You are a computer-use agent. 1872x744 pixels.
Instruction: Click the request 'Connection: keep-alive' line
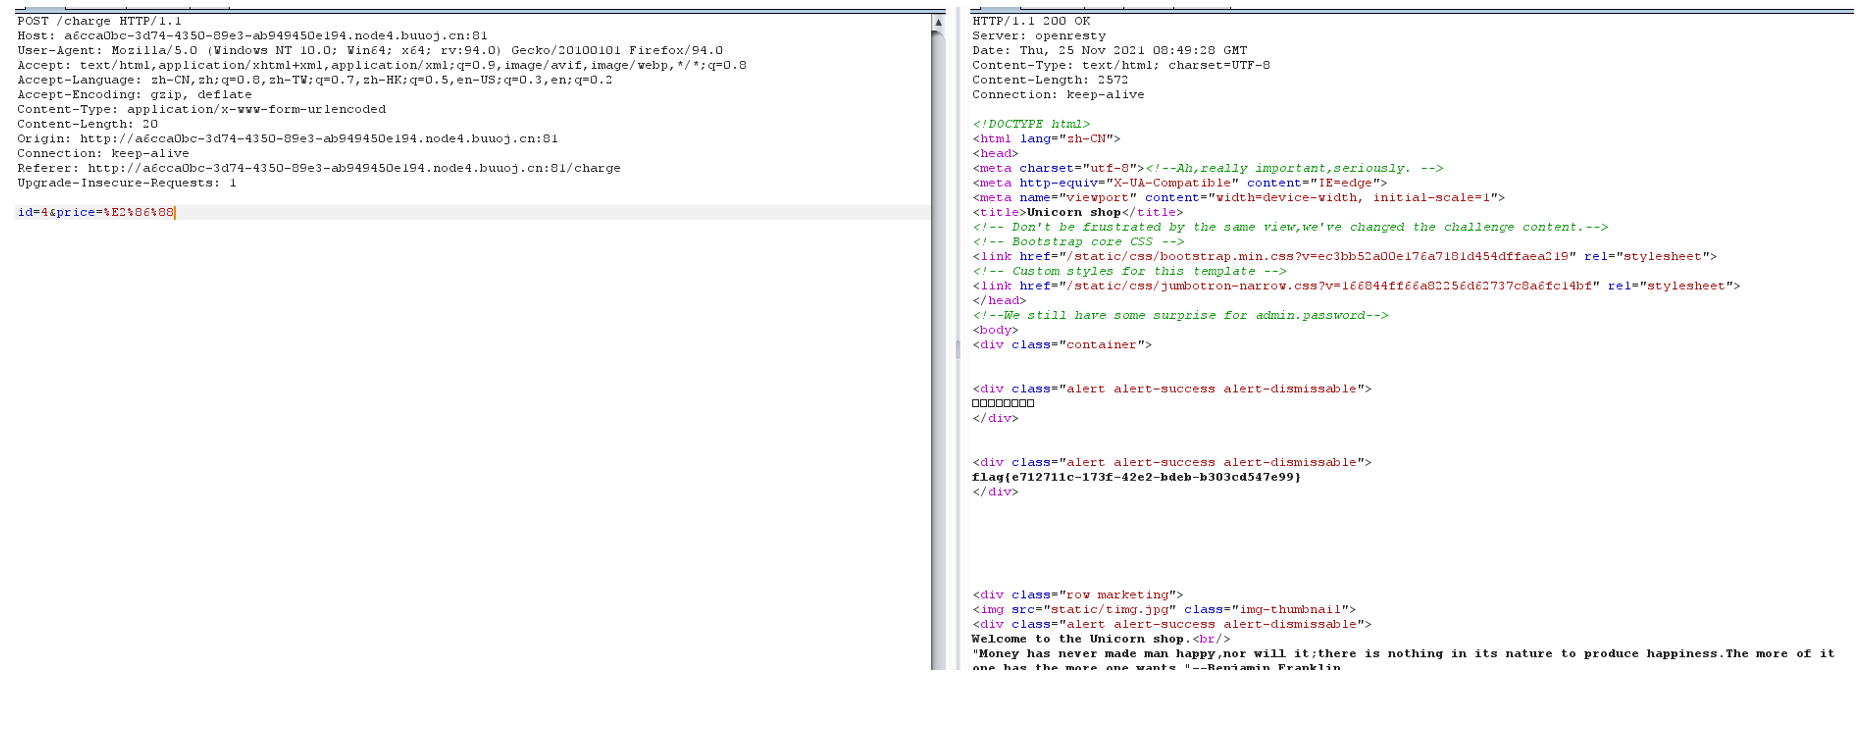103,154
